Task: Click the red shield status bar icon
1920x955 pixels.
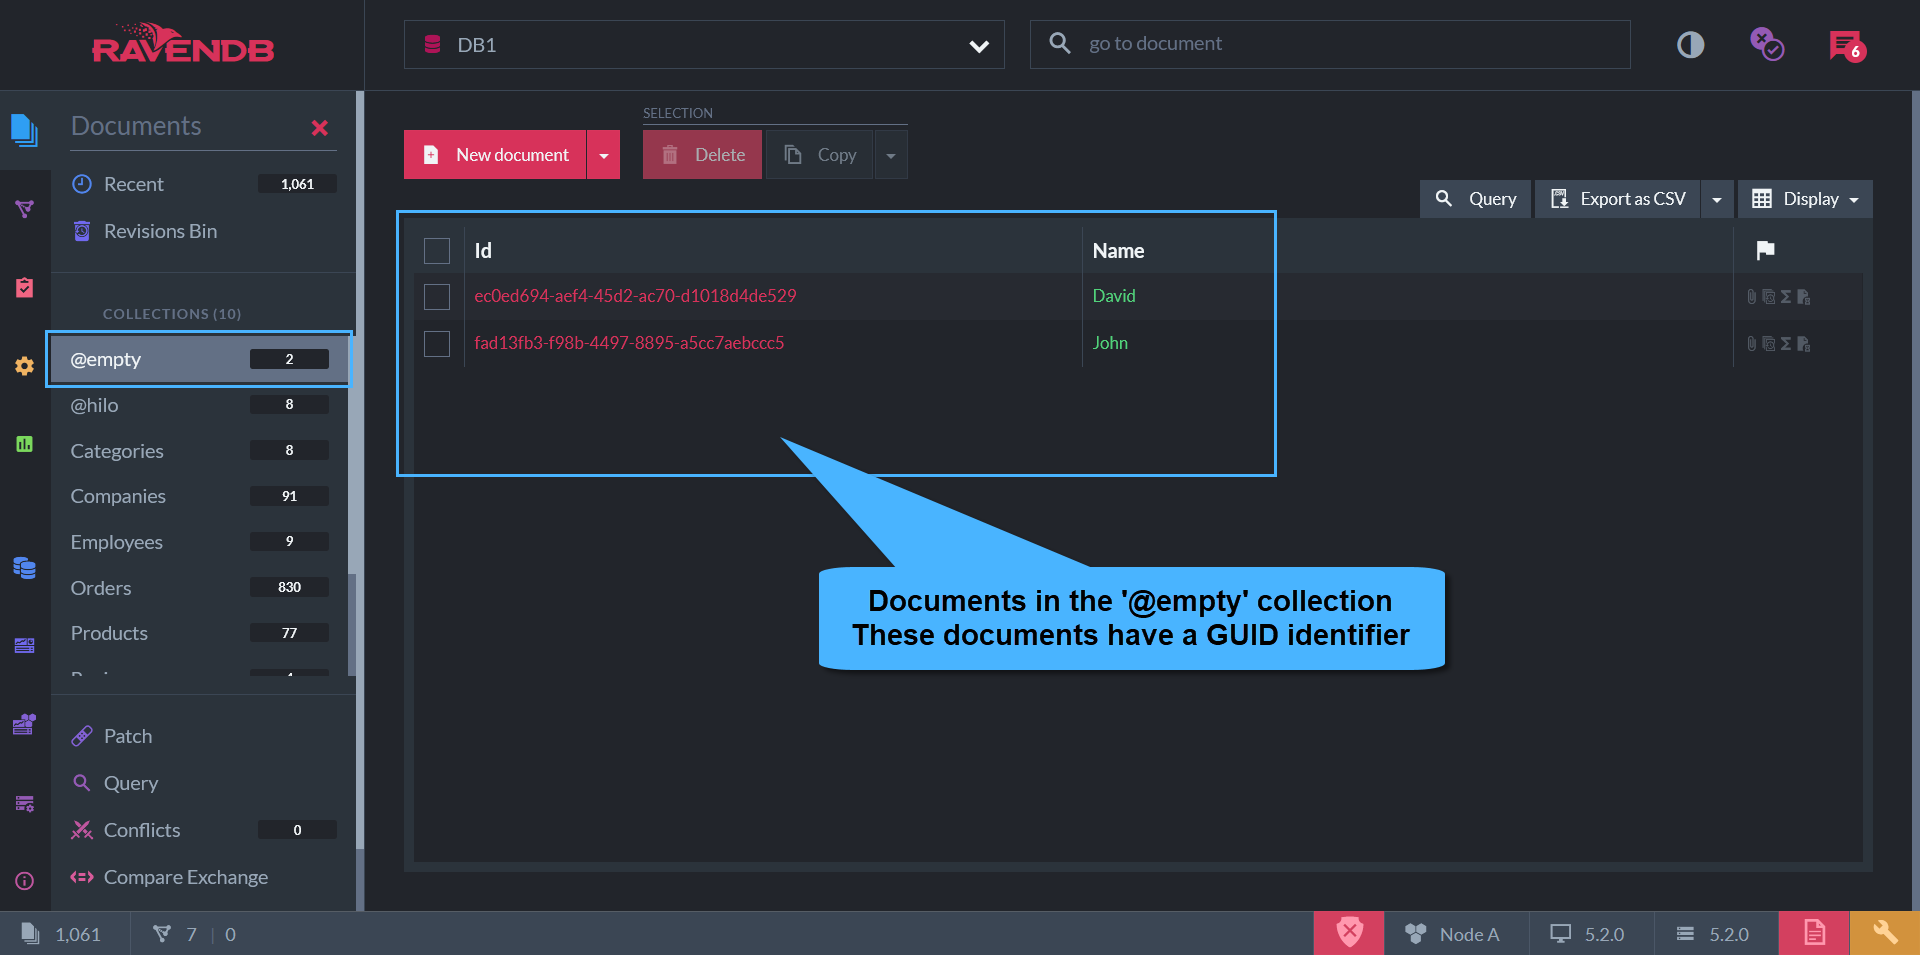Action: coord(1349,933)
